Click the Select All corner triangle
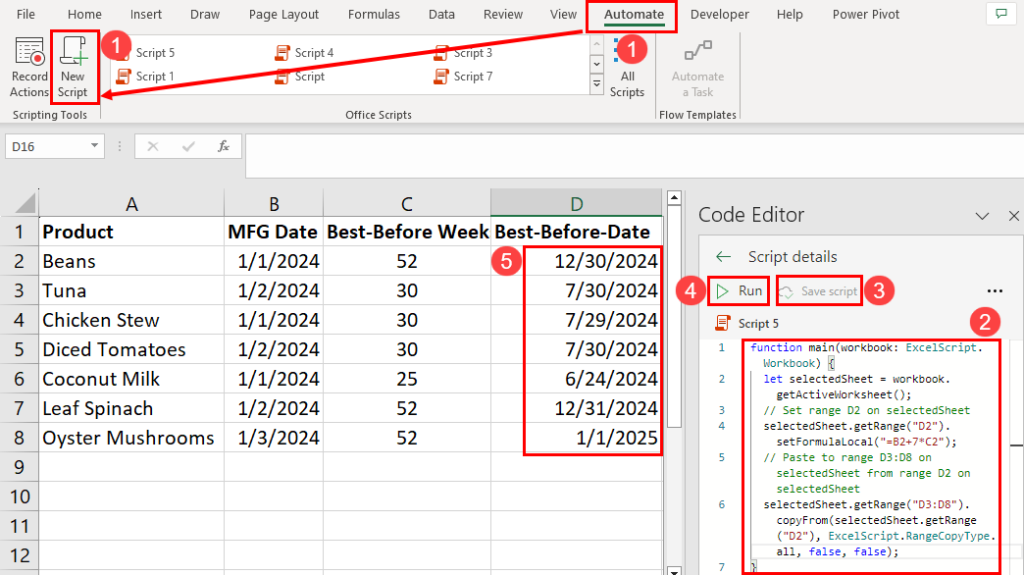1024x575 pixels. pyautogui.click(x=24, y=204)
